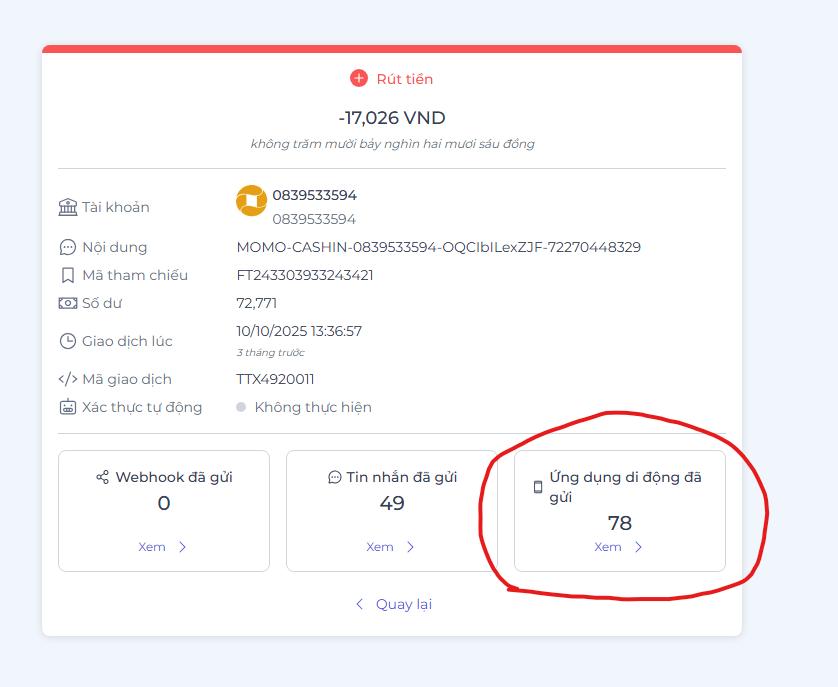Viewport: 838px width, 687px height.
Task: Click the left chevron beside Quay lại
Action: [x=360, y=604]
